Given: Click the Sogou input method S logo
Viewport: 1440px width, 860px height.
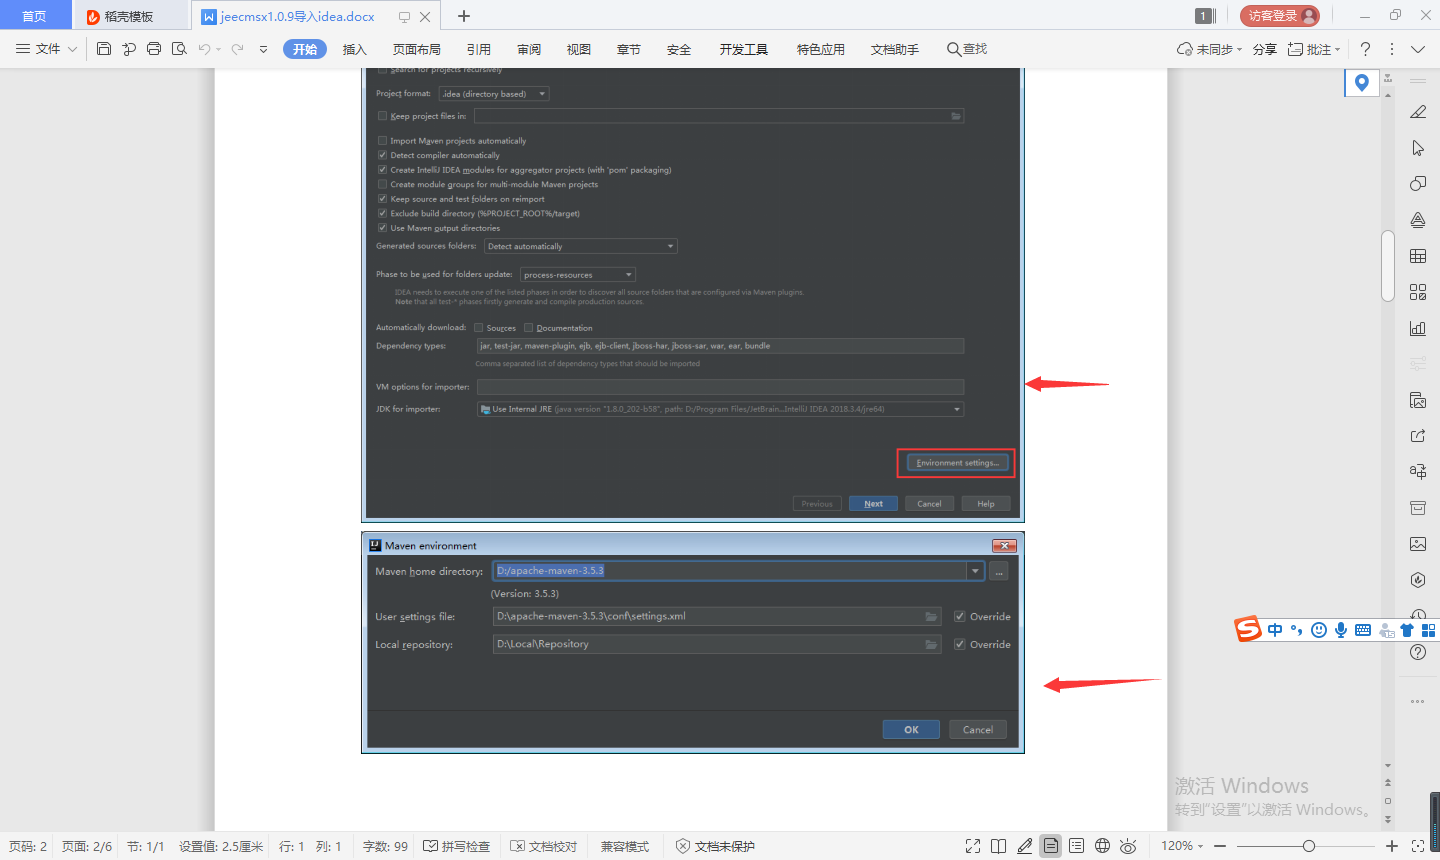Looking at the screenshot, I should [1247, 629].
